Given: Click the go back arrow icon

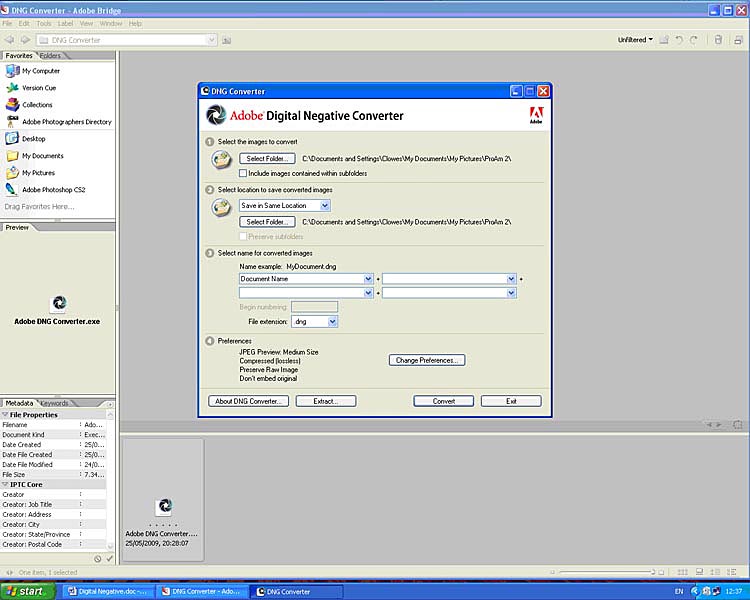Looking at the screenshot, I should pos(9,40).
